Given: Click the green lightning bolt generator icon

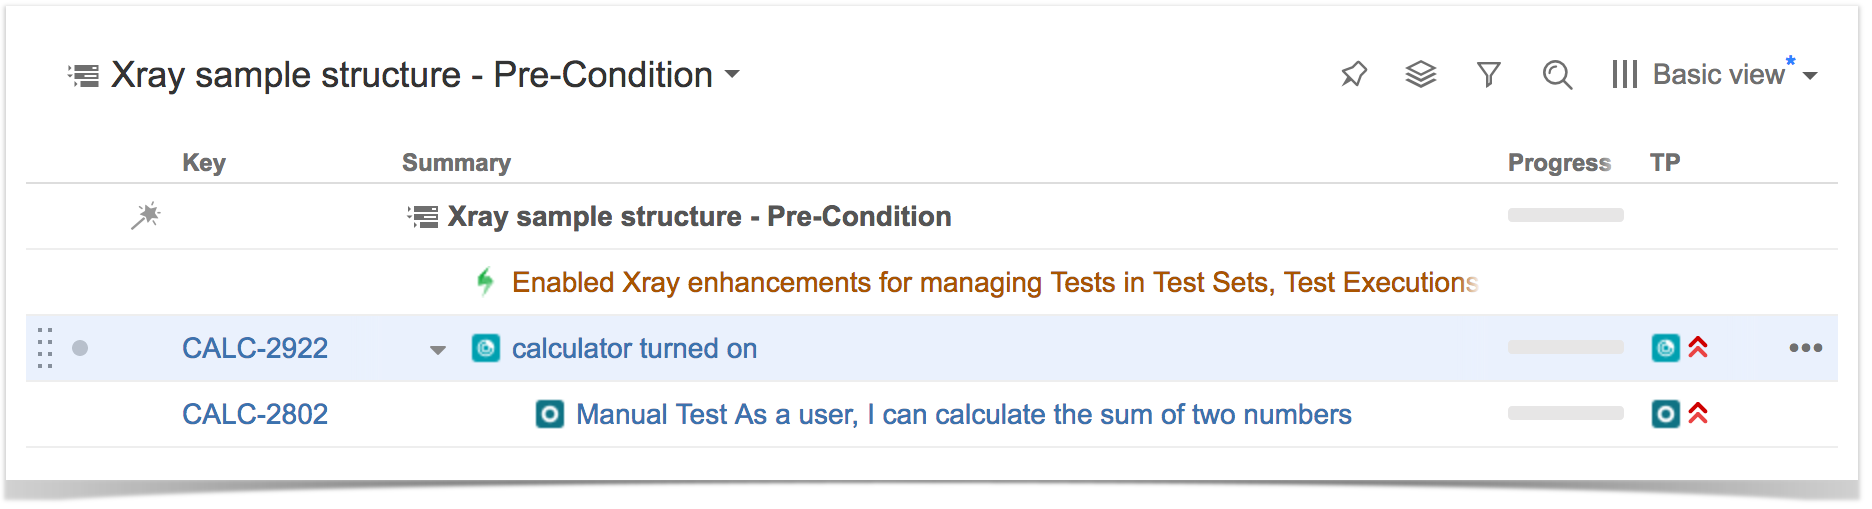Looking at the screenshot, I should click(x=485, y=282).
